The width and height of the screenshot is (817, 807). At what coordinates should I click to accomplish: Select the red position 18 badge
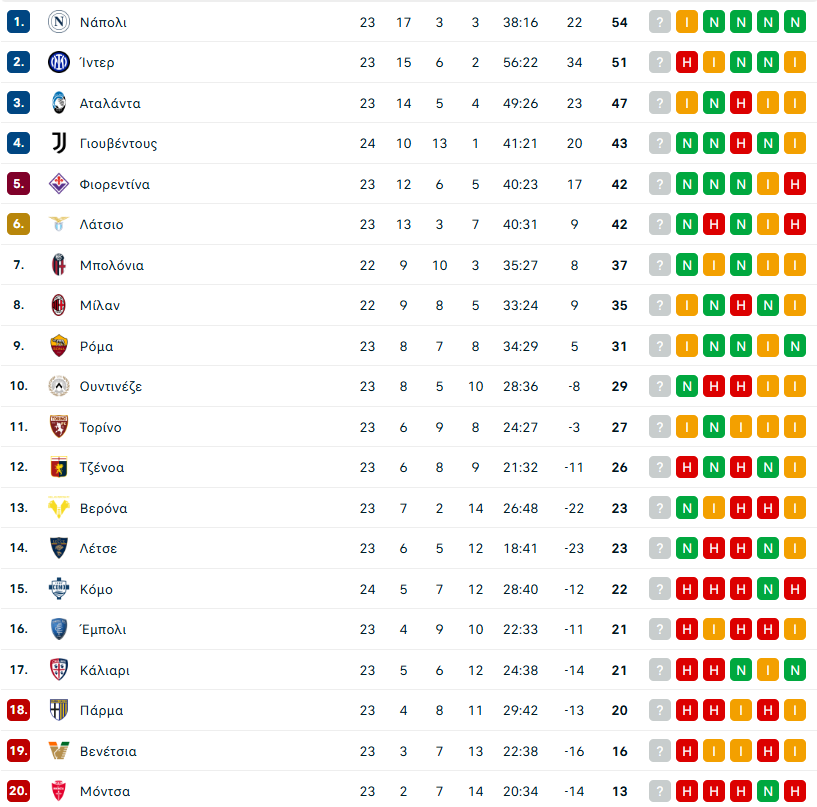[x=18, y=710]
